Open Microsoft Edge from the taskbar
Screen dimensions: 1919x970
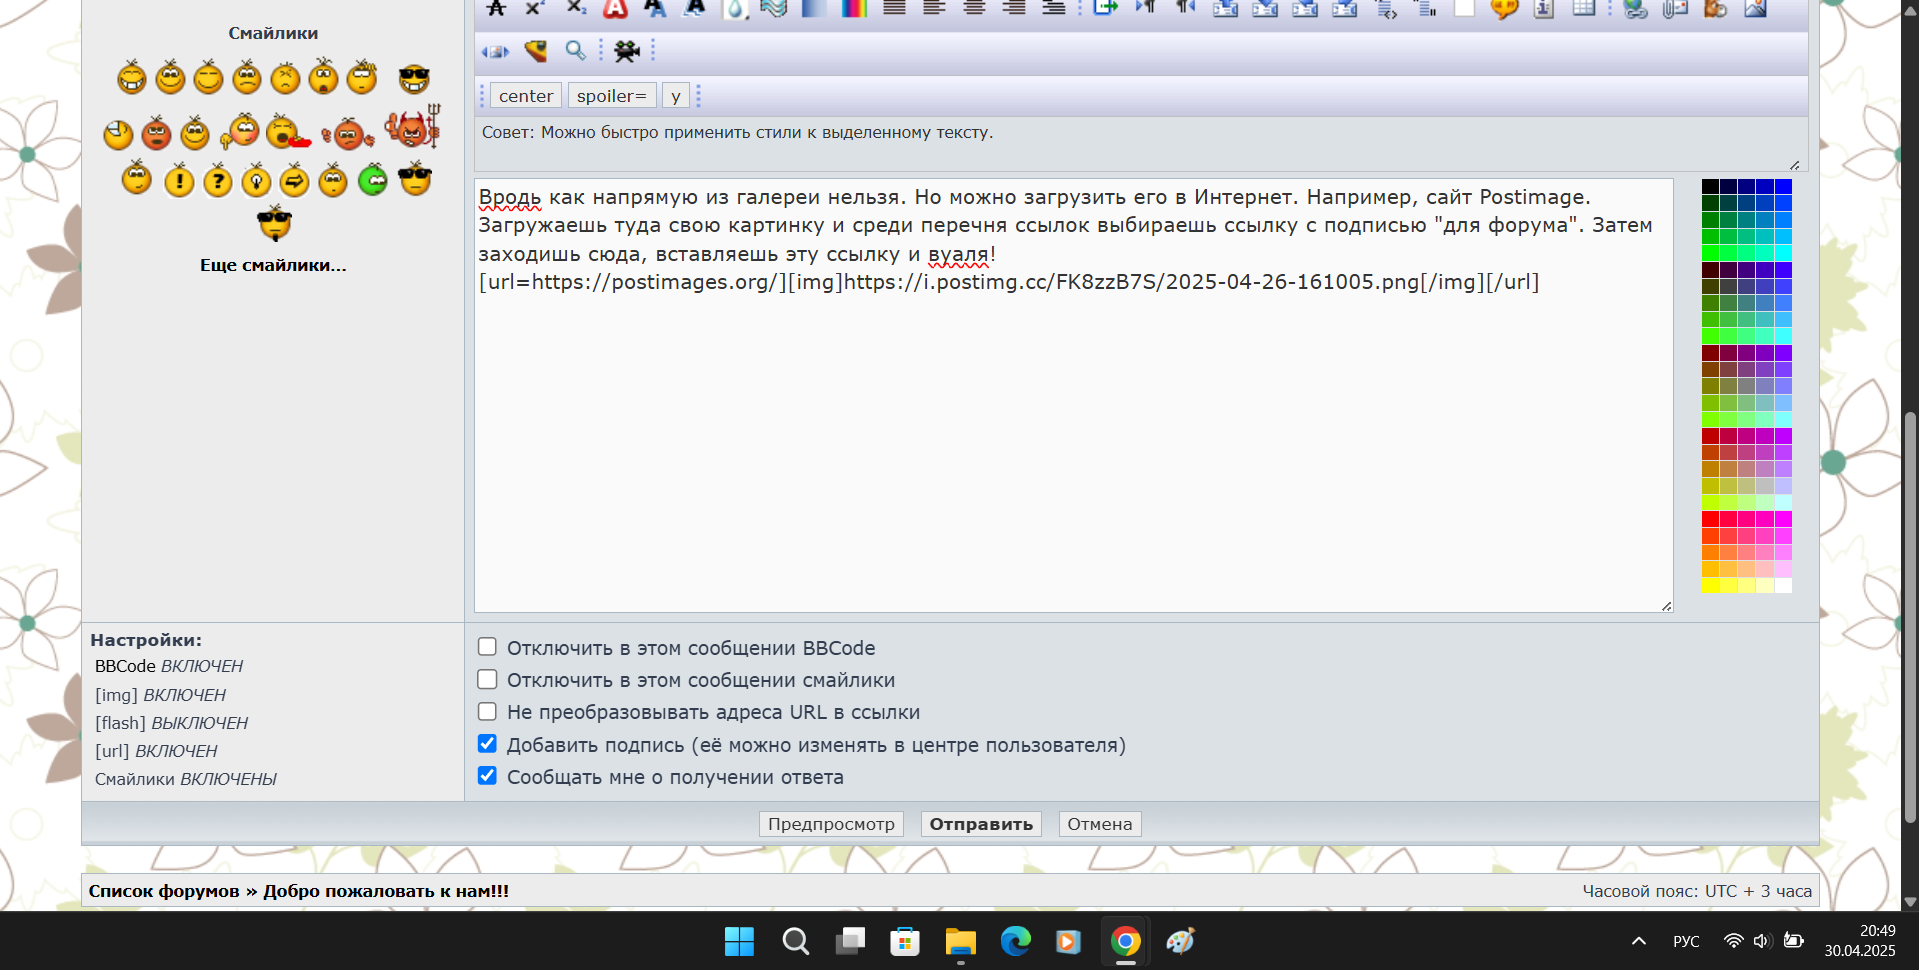pyautogui.click(x=1015, y=941)
